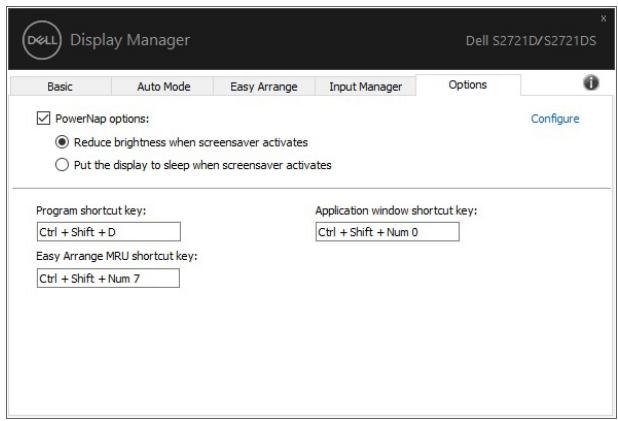Go to the Easy Arrange tab

click(x=264, y=87)
